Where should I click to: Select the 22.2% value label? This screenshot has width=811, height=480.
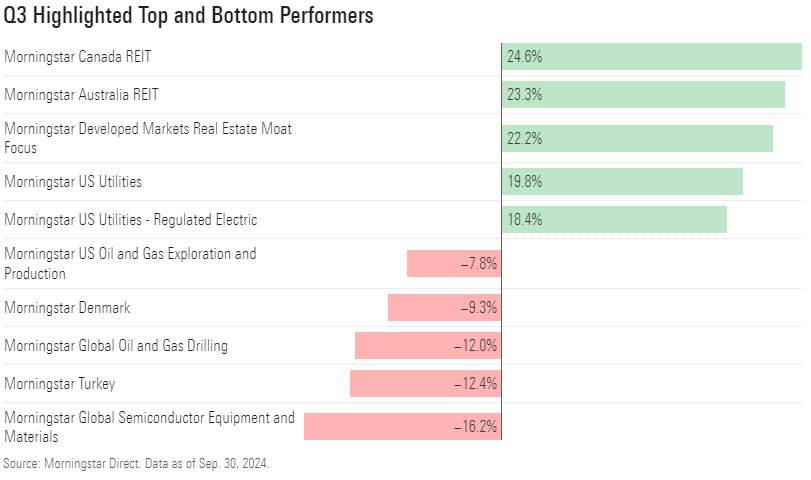(524, 139)
